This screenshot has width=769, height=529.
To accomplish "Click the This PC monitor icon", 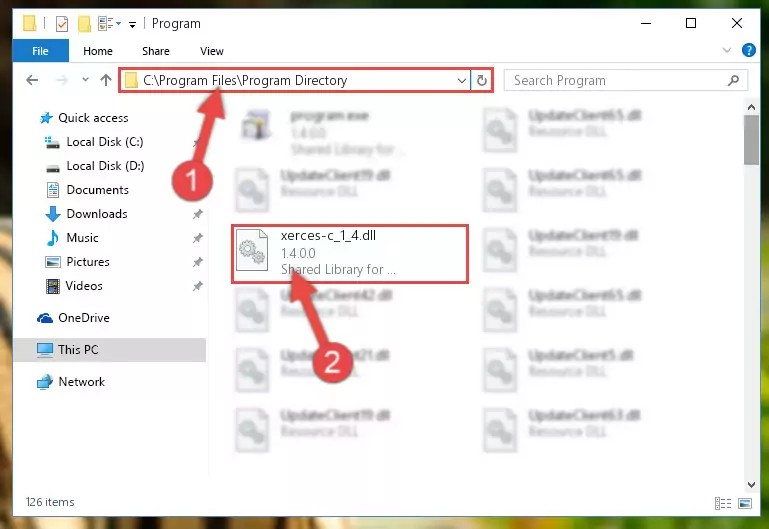I will [45, 350].
